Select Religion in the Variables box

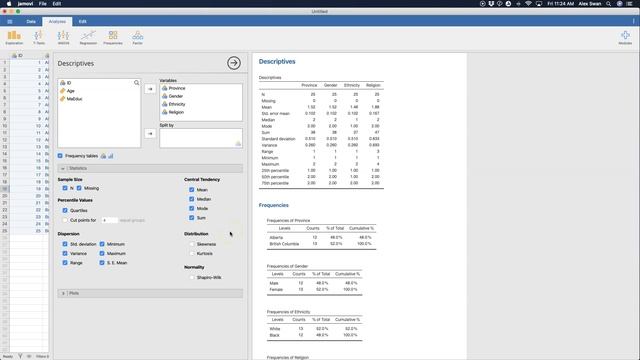176,112
